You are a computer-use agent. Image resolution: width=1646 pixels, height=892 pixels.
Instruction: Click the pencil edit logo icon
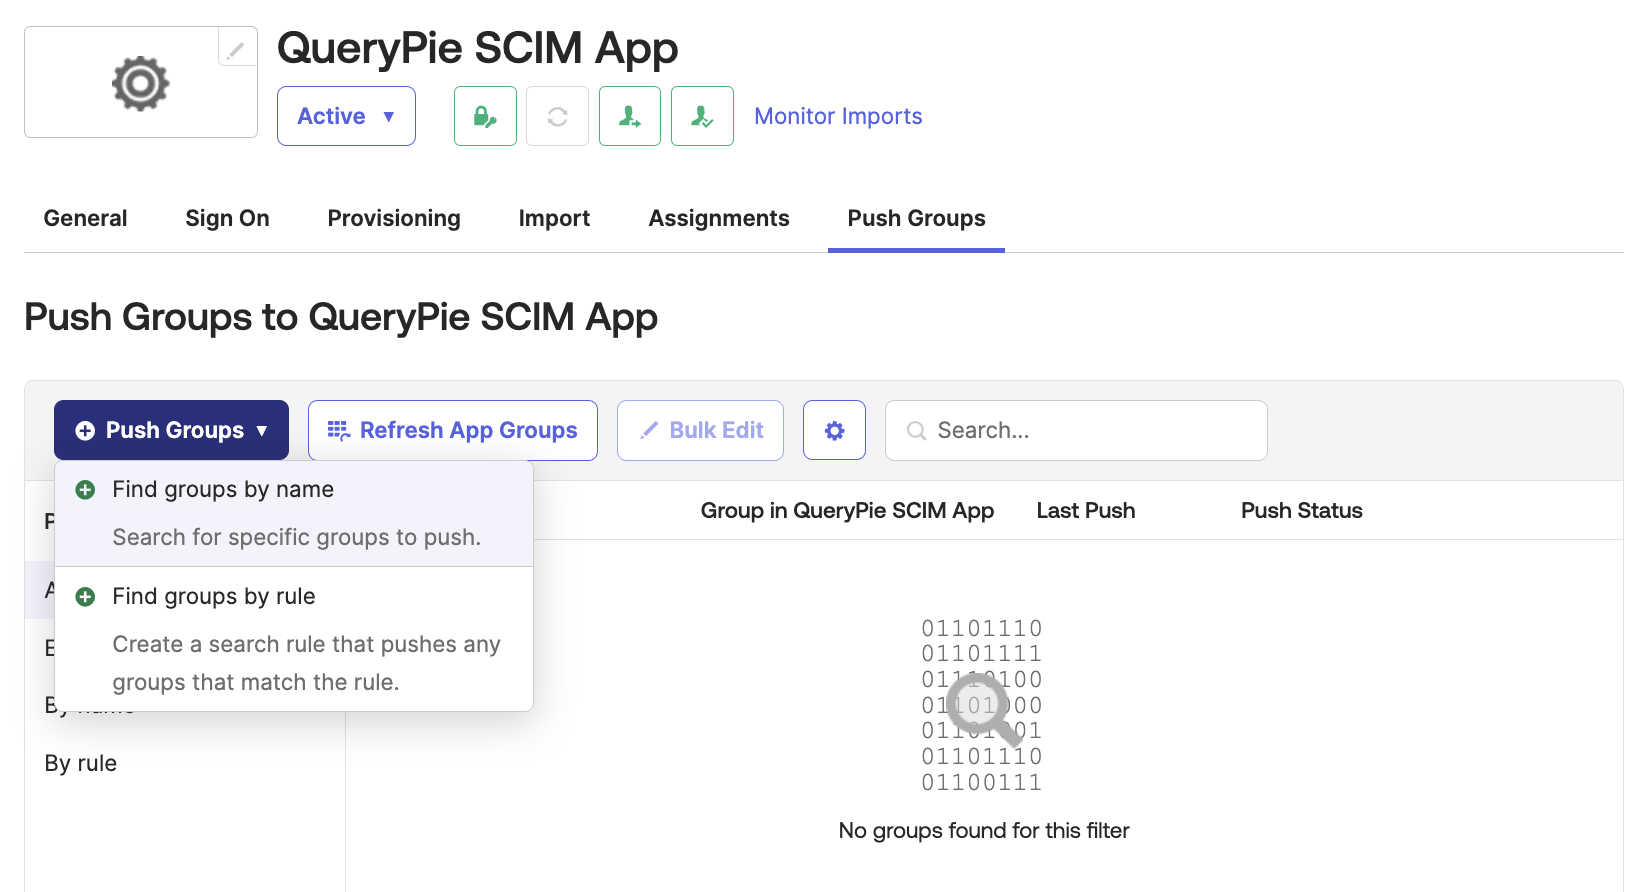point(236,49)
